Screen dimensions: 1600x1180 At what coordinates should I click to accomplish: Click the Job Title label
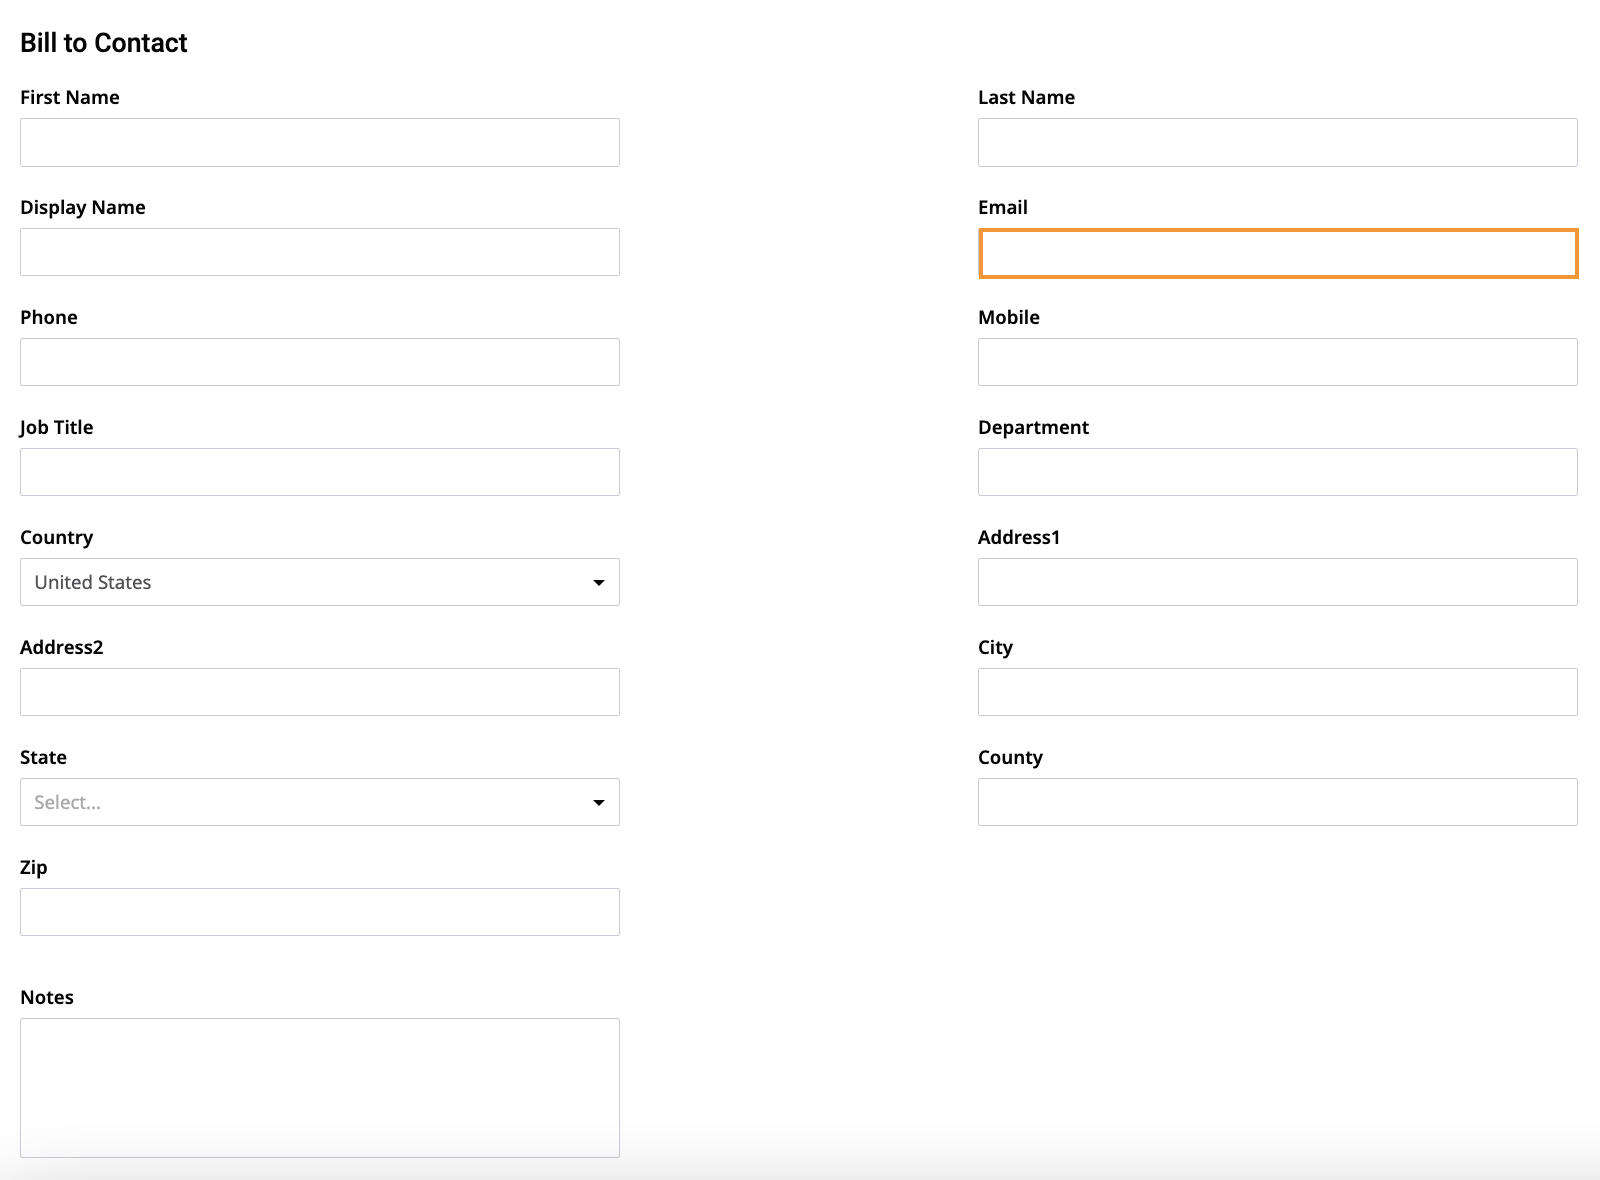[x=57, y=427]
